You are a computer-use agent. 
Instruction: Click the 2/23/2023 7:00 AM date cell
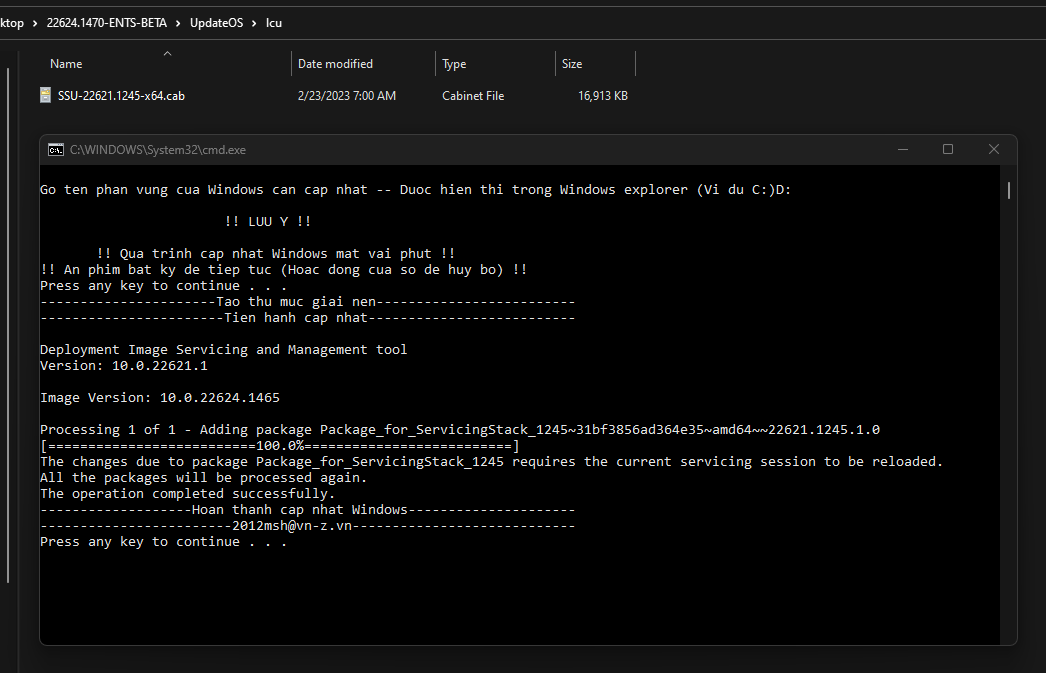click(x=346, y=96)
